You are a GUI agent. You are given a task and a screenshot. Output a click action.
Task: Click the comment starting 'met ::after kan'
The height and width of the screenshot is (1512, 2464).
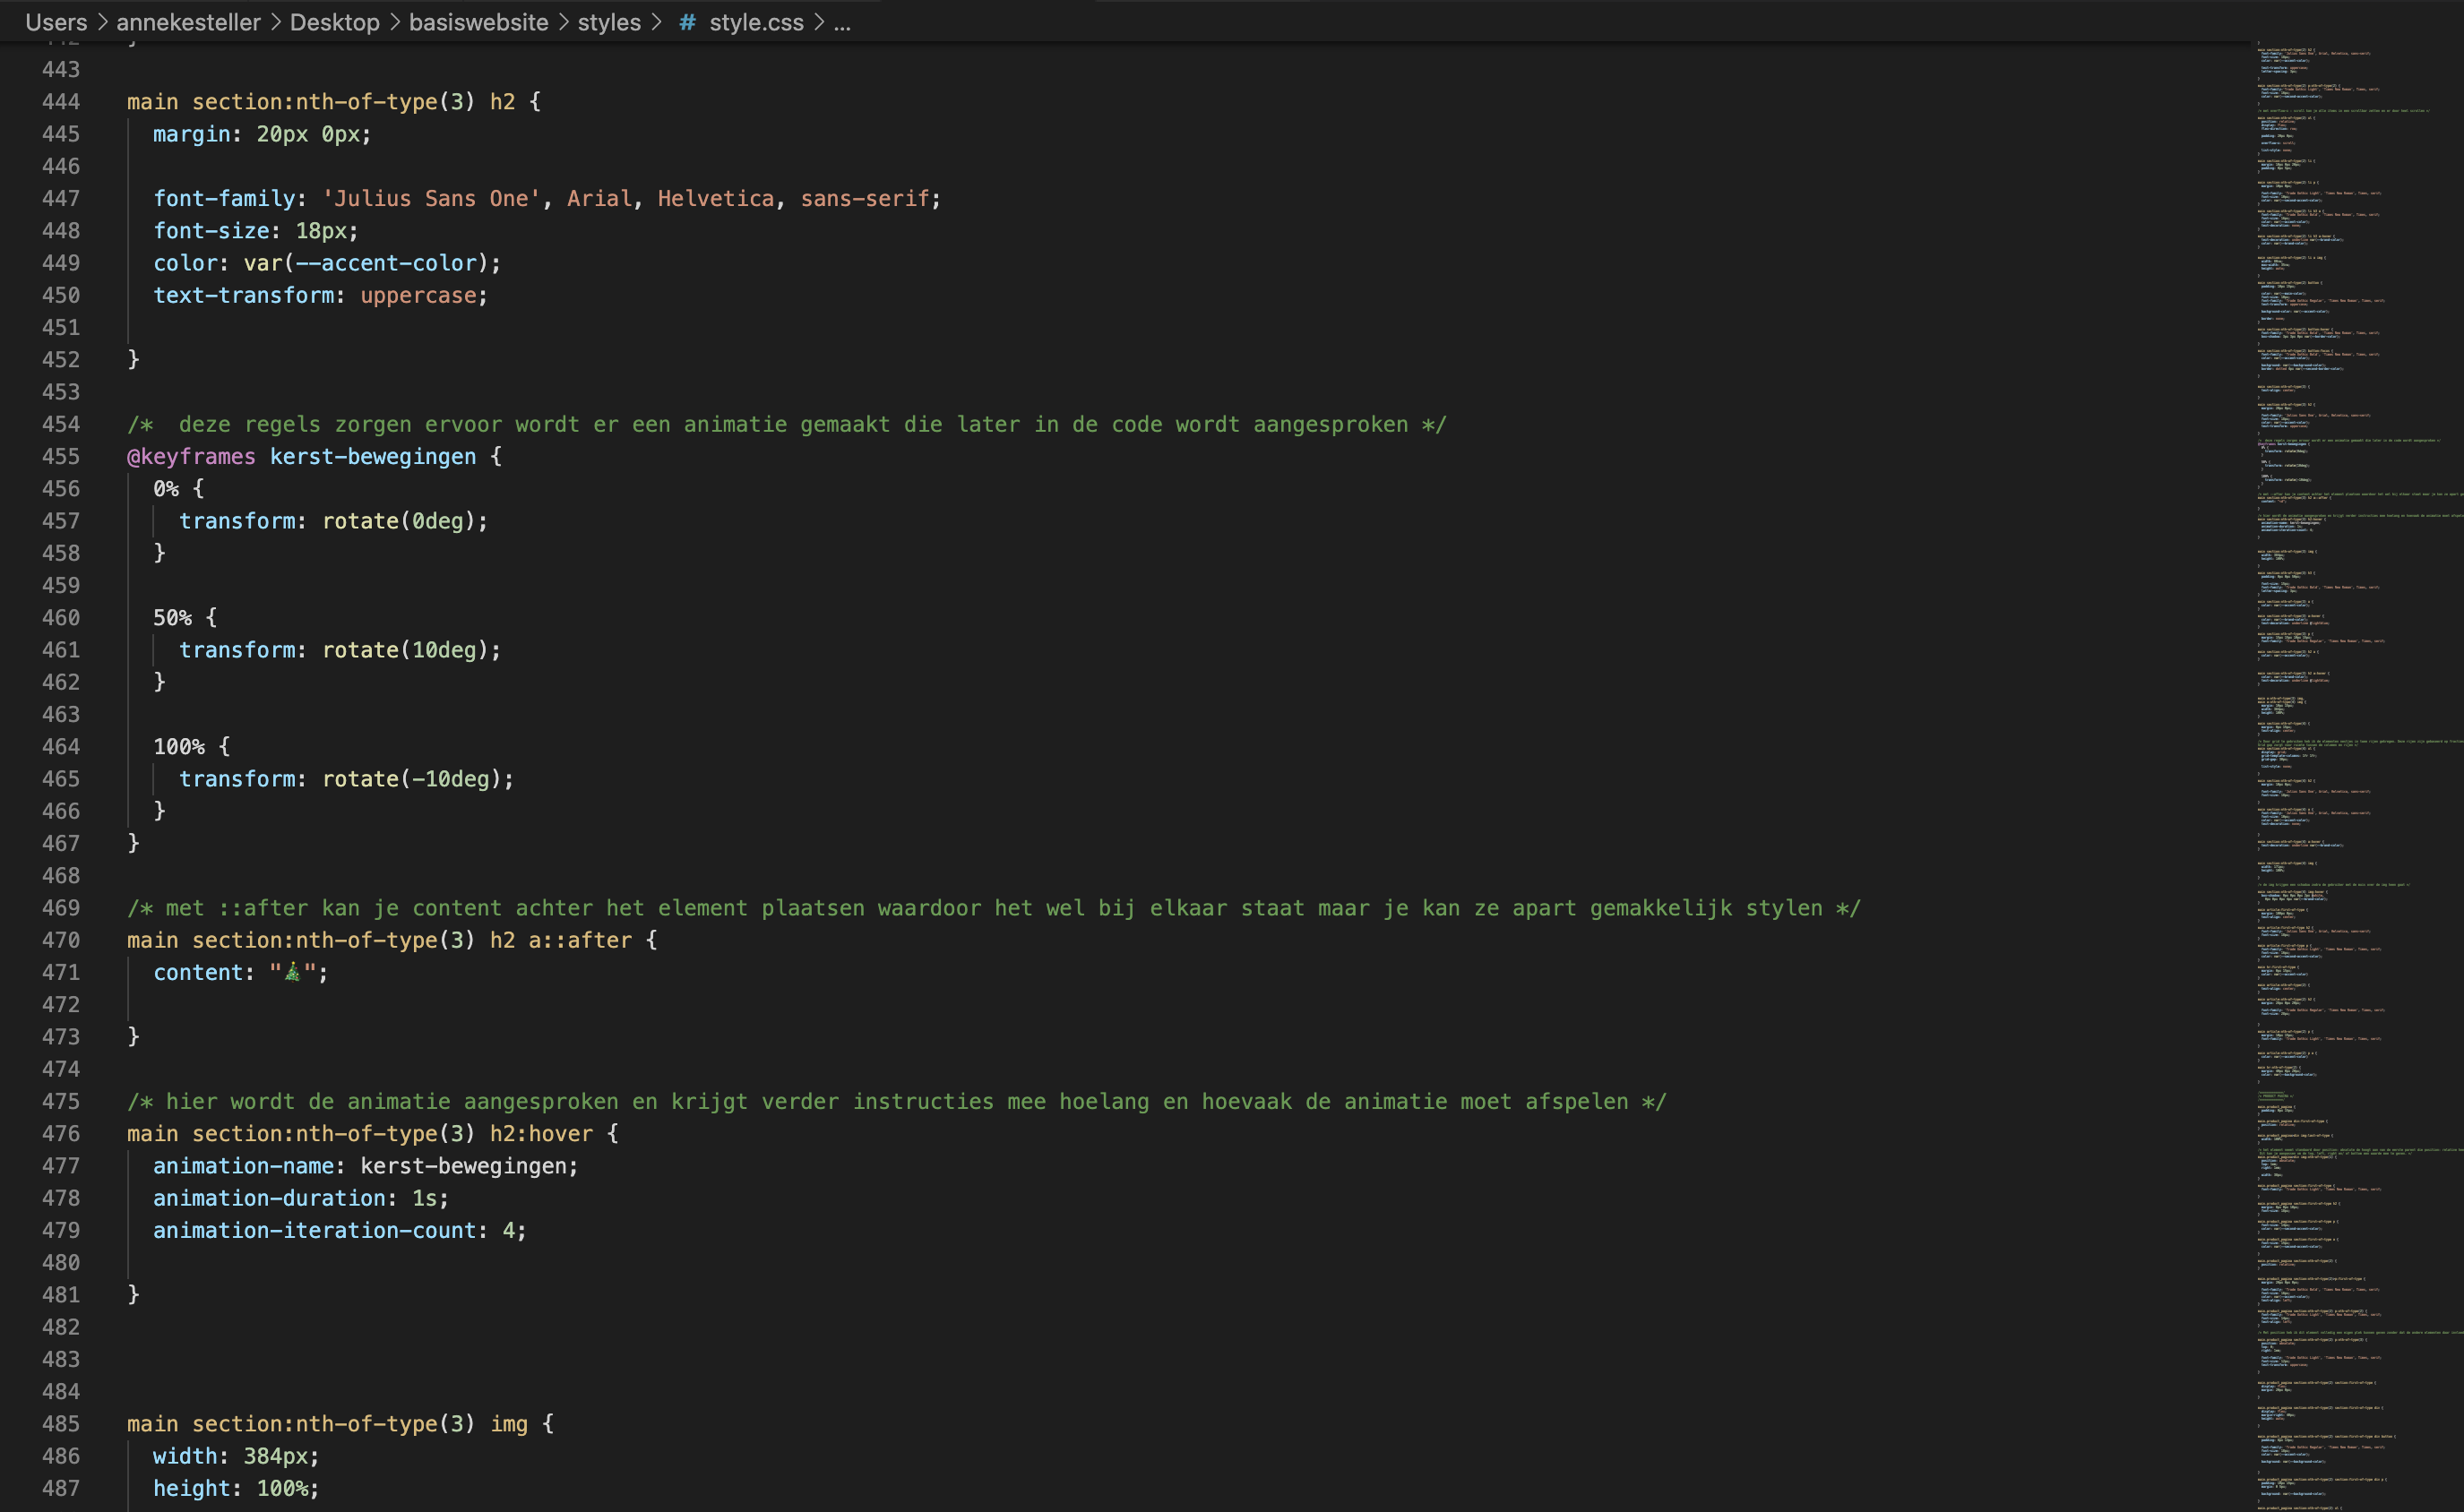[994, 908]
